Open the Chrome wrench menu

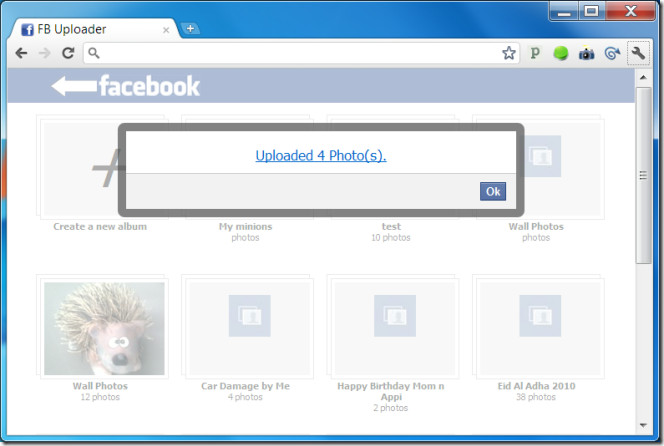pyautogui.click(x=638, y=53)
